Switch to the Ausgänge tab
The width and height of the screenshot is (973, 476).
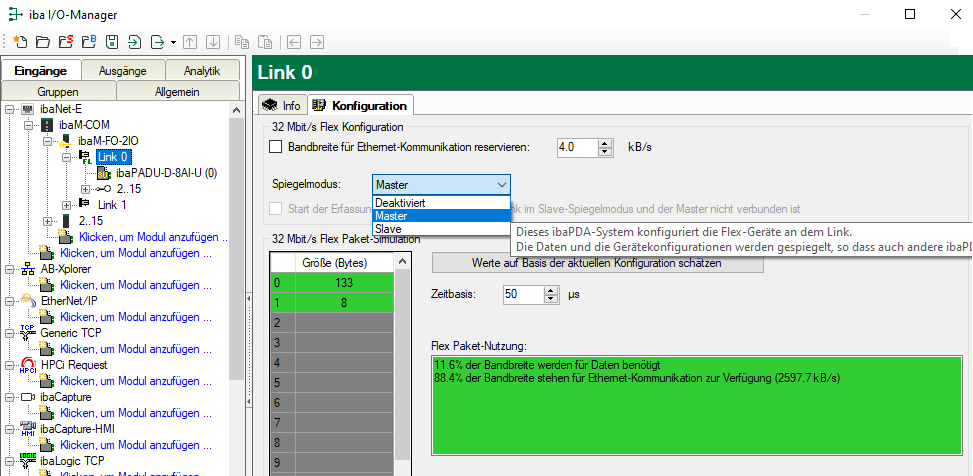(x=122, y=71)
